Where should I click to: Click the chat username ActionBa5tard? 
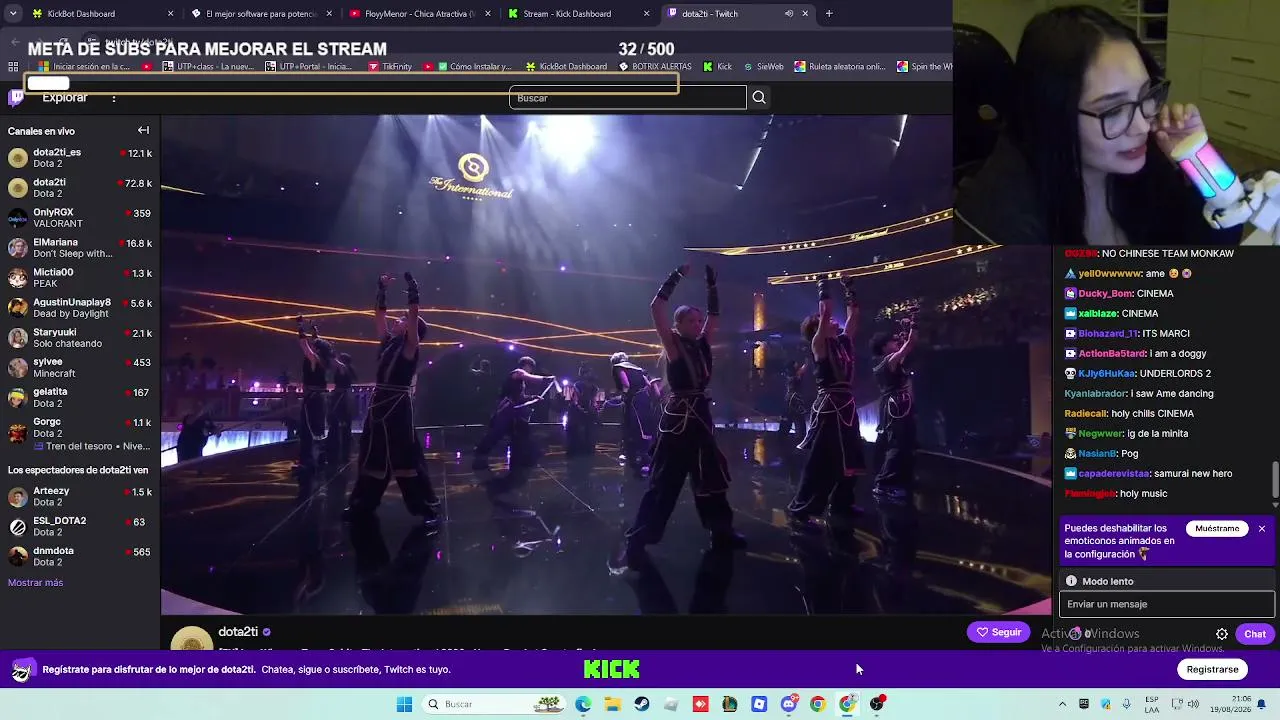tap(1112, 354)
